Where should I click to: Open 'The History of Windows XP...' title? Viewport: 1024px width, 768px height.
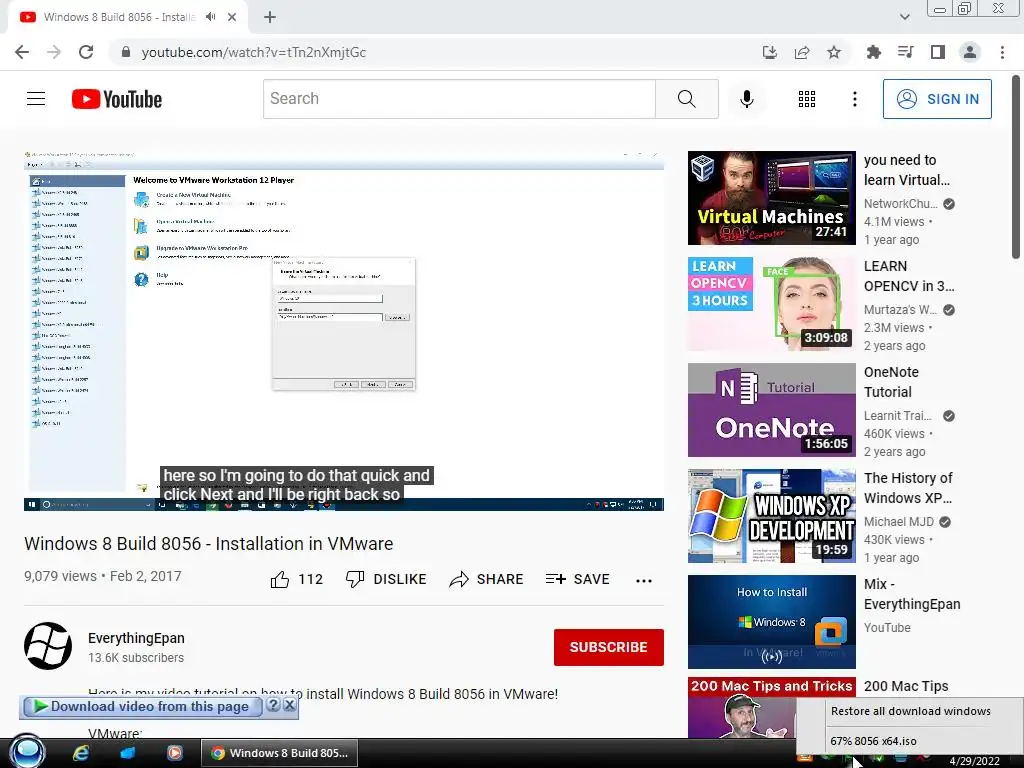tap(908, 488)
